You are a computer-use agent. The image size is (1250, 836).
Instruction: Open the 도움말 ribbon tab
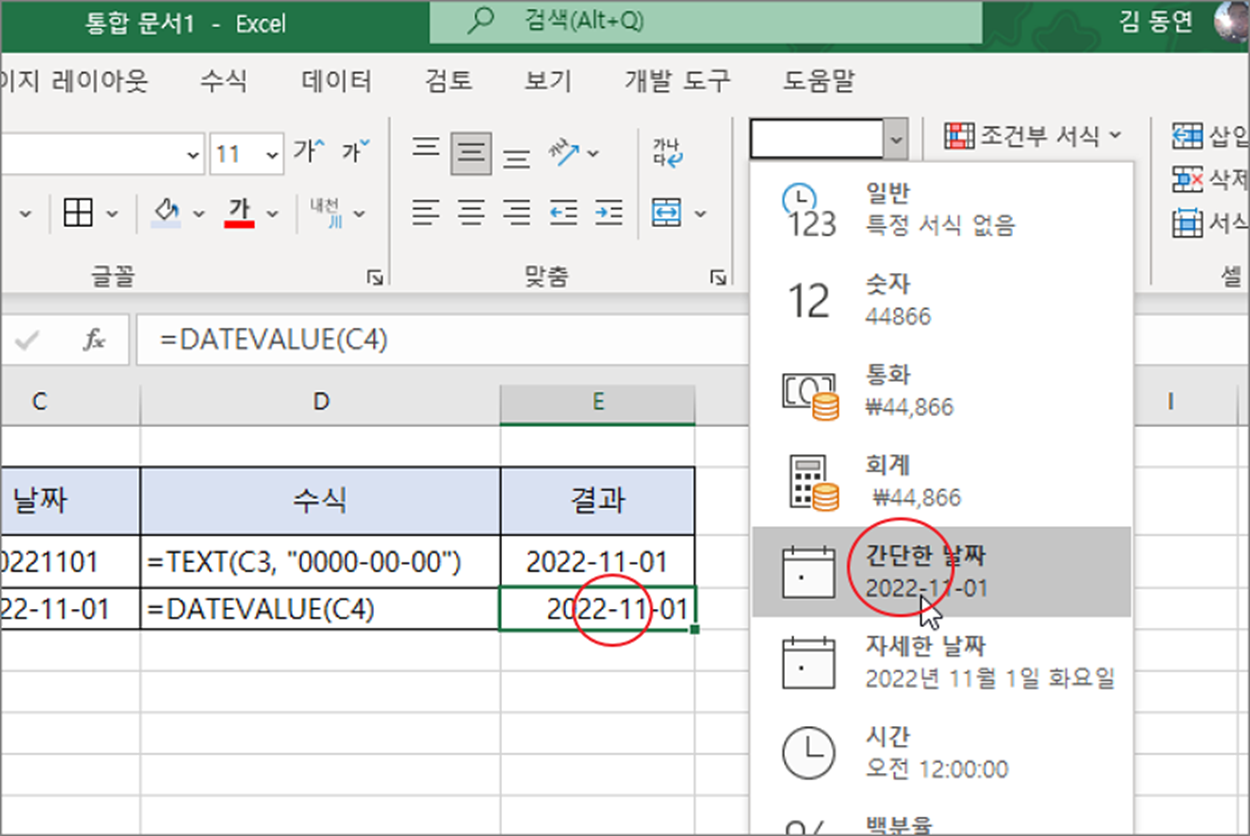[819, 81]
